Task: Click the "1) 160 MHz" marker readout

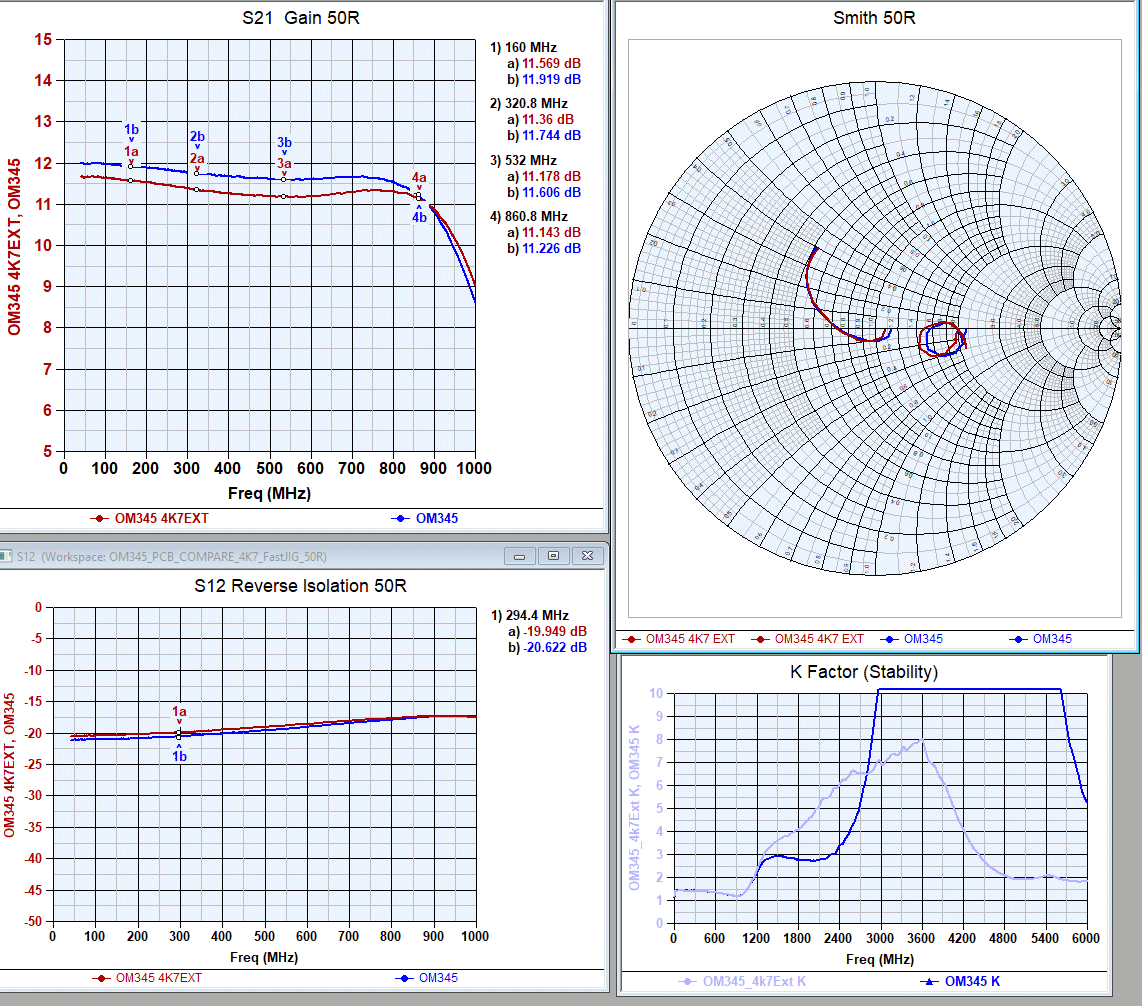Action: pyautogui.click(x=523, y=48)
